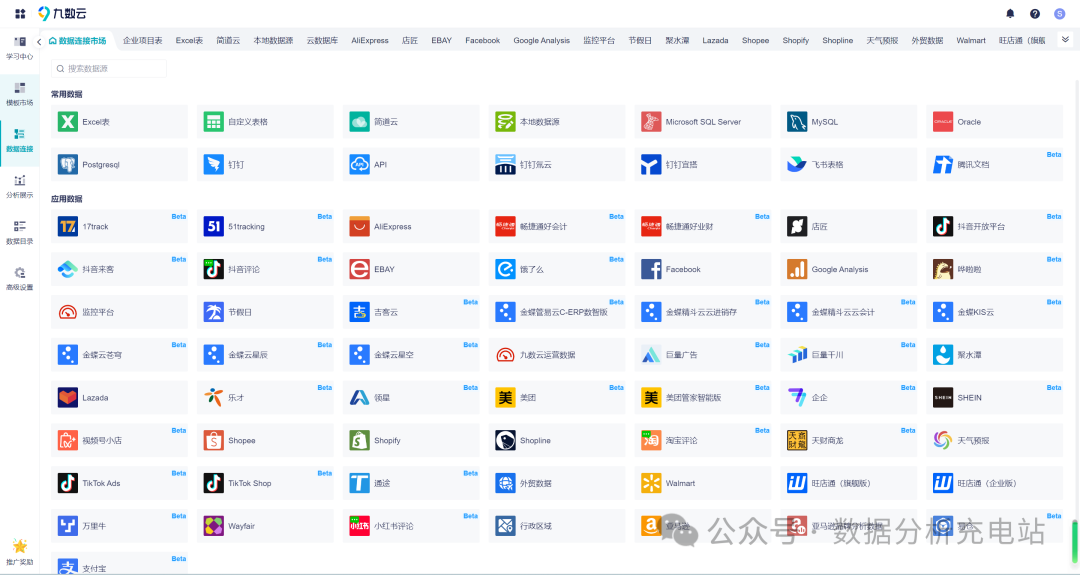Select the 腾讯文档 icon
The height and width of the screenshot is (575, 1080).
(943, 165)
